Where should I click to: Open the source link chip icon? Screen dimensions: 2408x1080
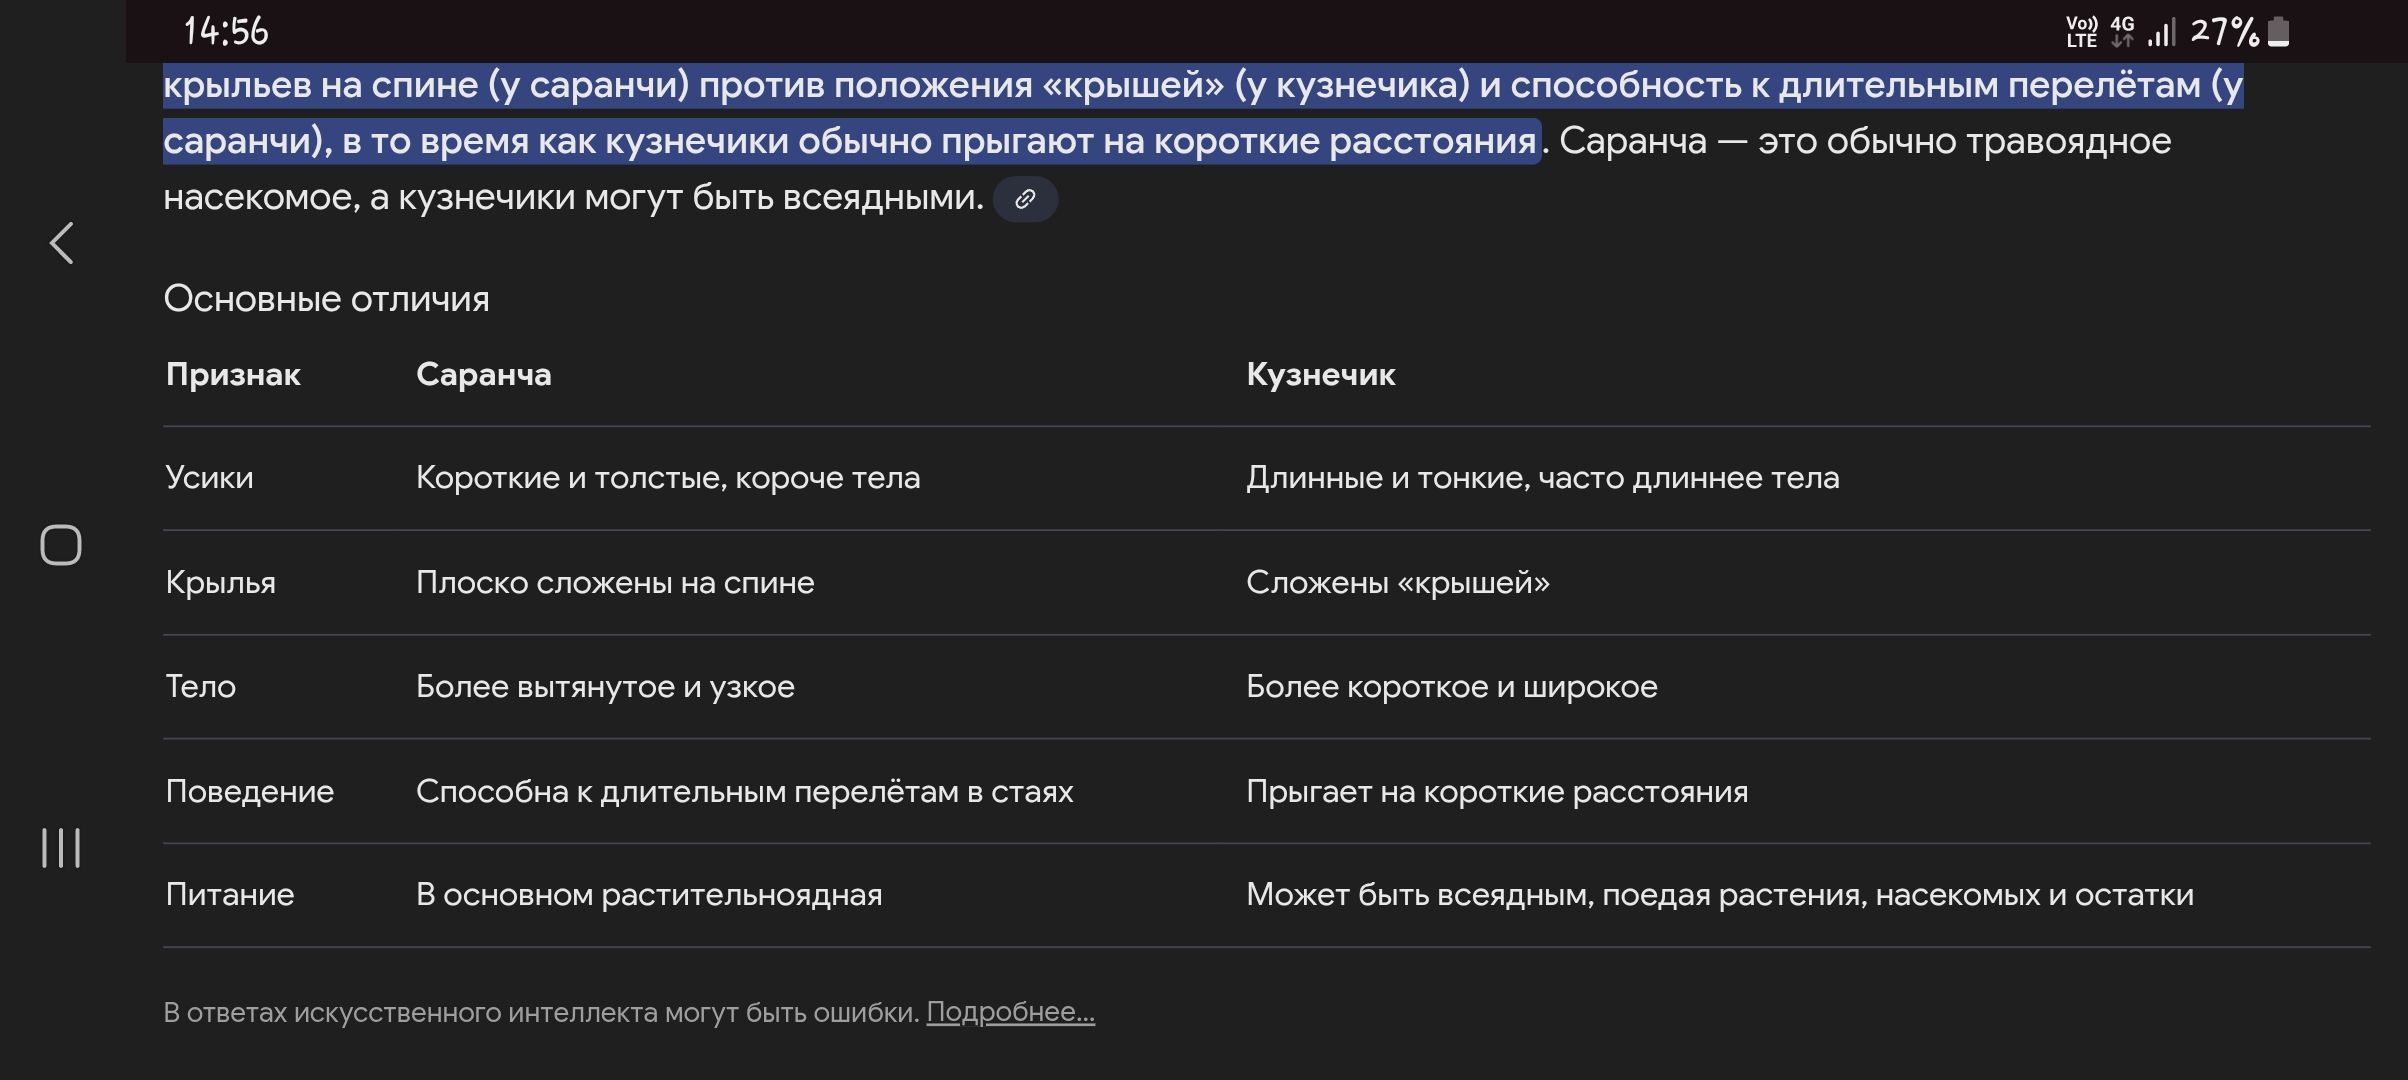(x=1025, y=199)
